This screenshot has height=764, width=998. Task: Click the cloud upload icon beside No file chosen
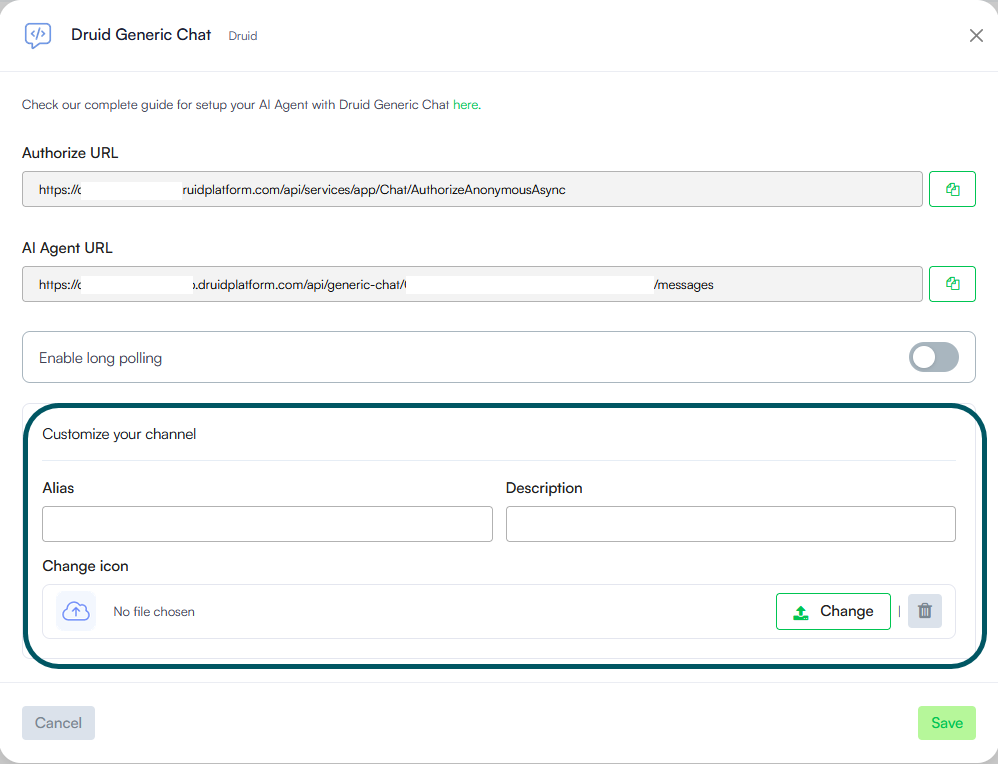click(76, 611)
